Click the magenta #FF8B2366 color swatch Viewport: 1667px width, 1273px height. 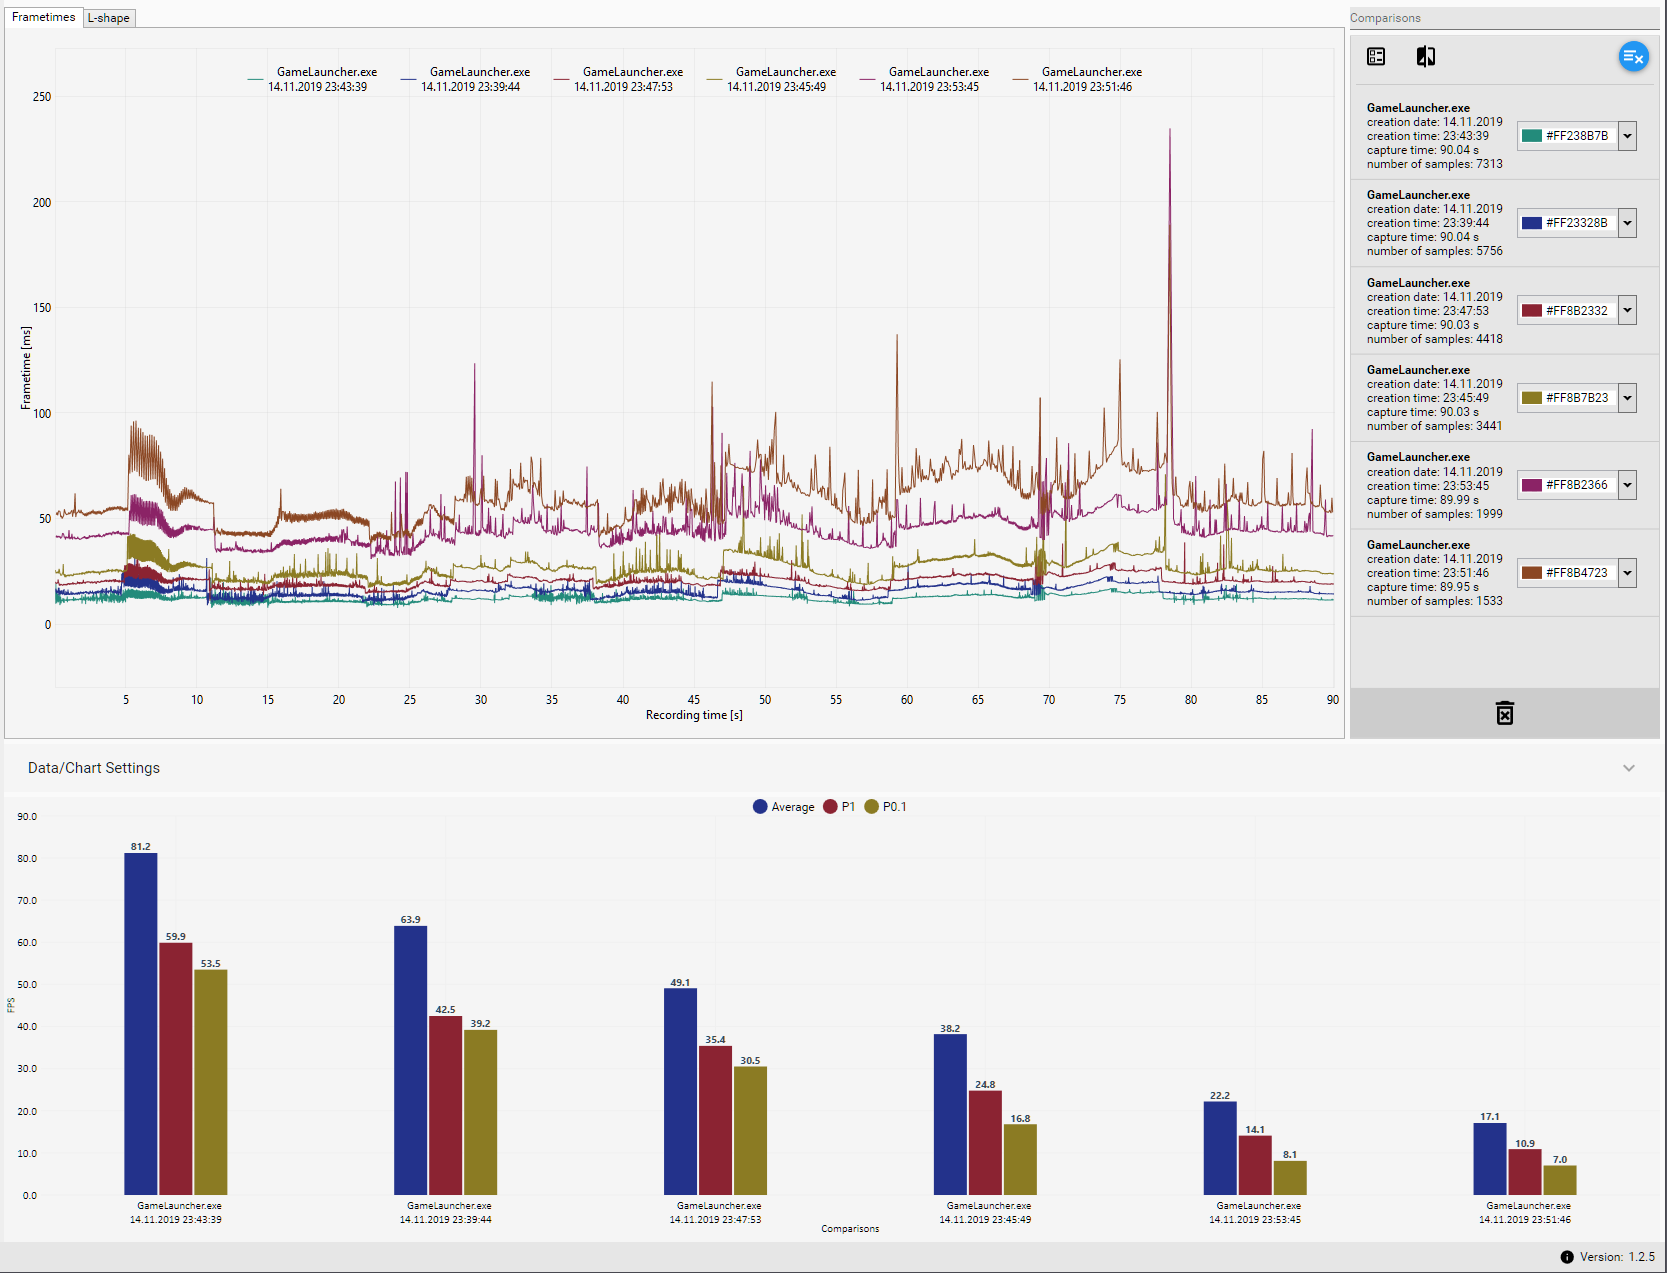coord(1531,485)
